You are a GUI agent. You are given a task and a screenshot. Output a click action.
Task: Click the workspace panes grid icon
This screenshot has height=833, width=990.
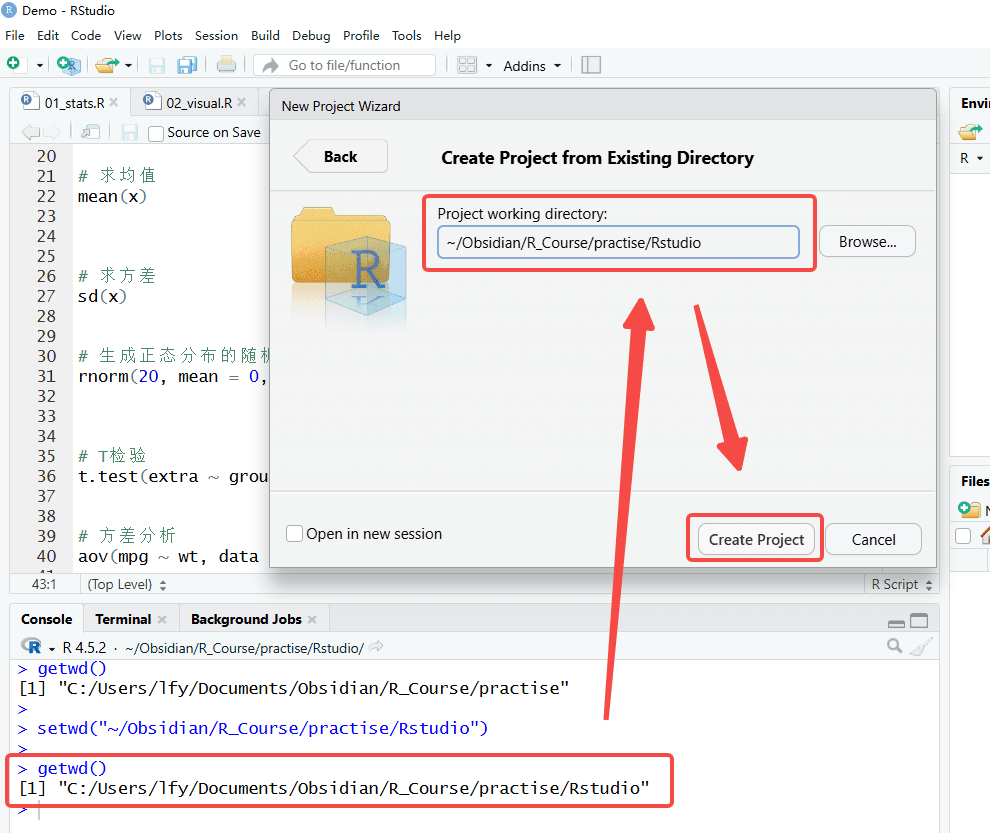[x=467, y=65]
